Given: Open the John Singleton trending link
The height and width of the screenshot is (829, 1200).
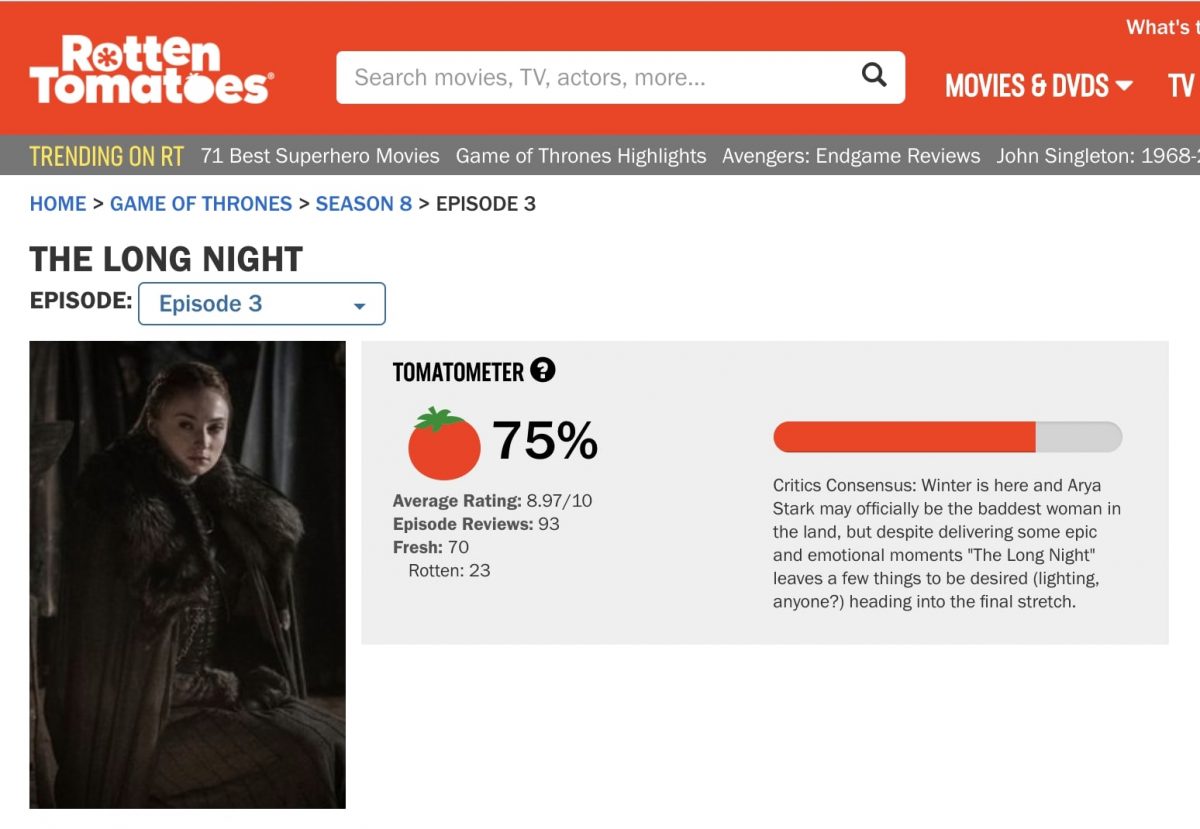Looking at the screenshot, I should [1097, 156].
